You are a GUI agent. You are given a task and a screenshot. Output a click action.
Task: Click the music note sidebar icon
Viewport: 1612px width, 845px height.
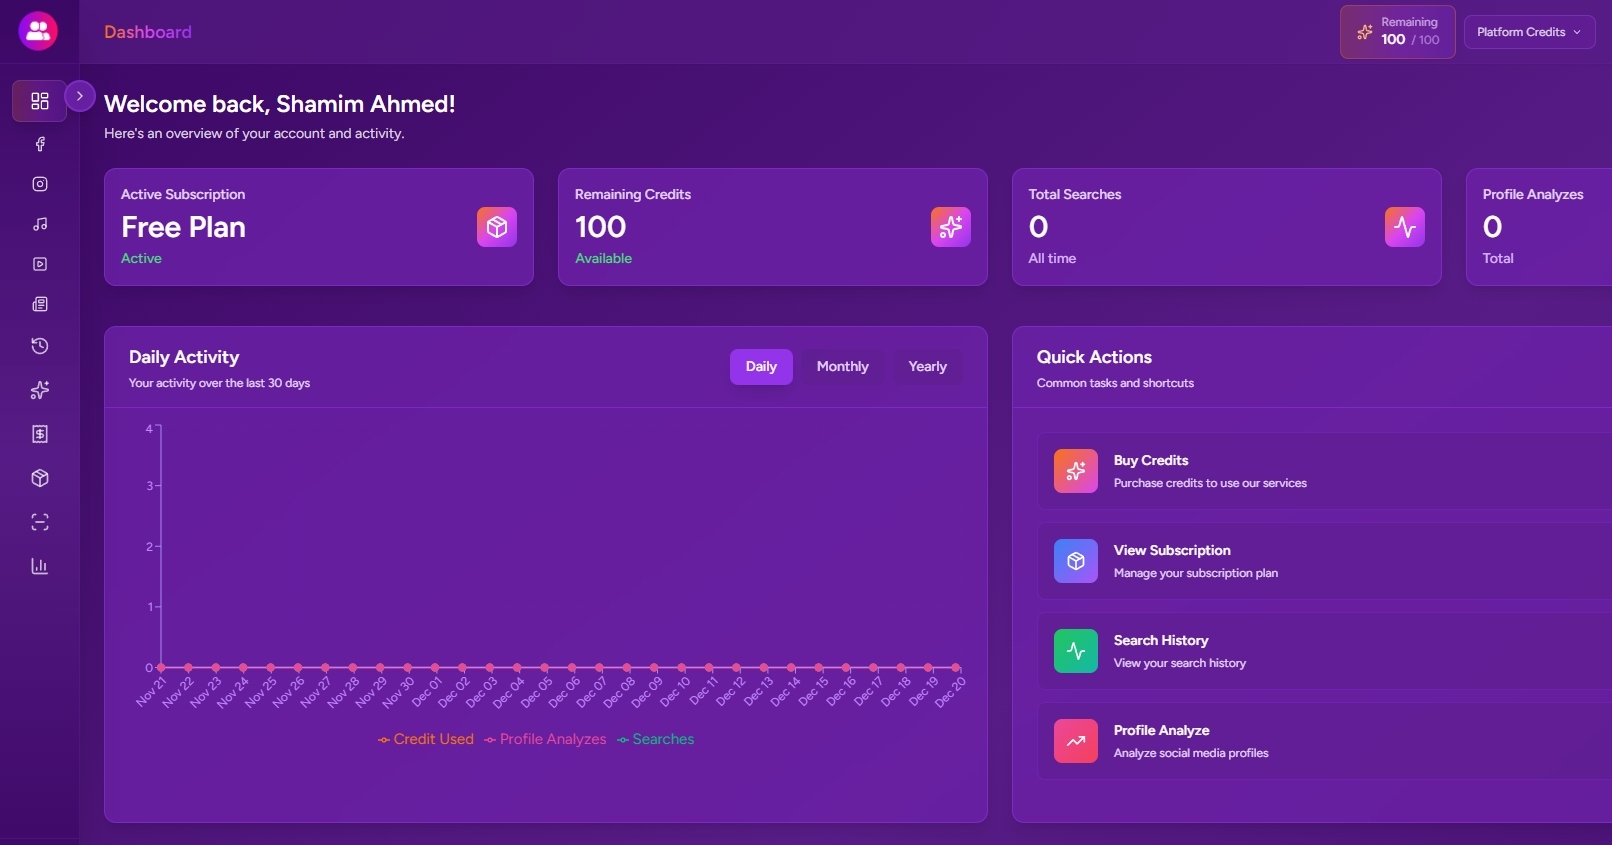coord(40,224)
